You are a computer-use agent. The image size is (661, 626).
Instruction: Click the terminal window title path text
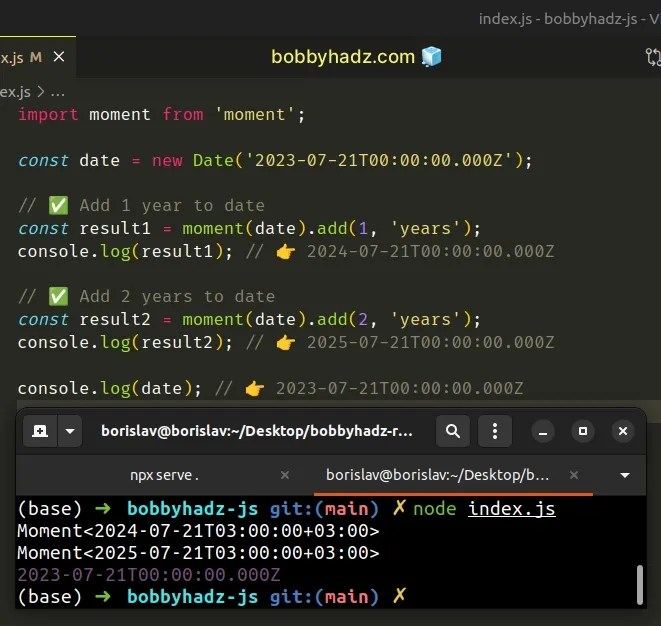pyautogui.click(x=257, y=431)
